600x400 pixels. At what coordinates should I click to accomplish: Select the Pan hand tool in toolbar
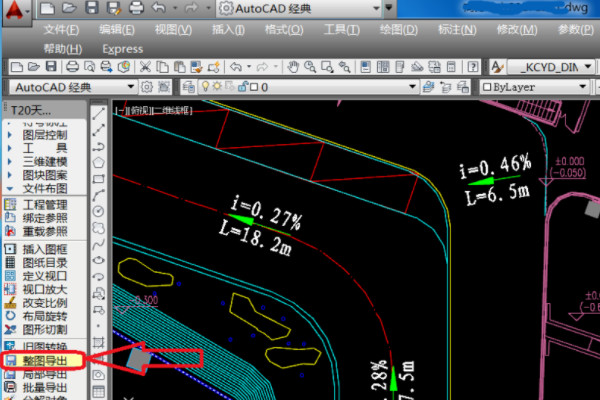[x=294, y=67]
